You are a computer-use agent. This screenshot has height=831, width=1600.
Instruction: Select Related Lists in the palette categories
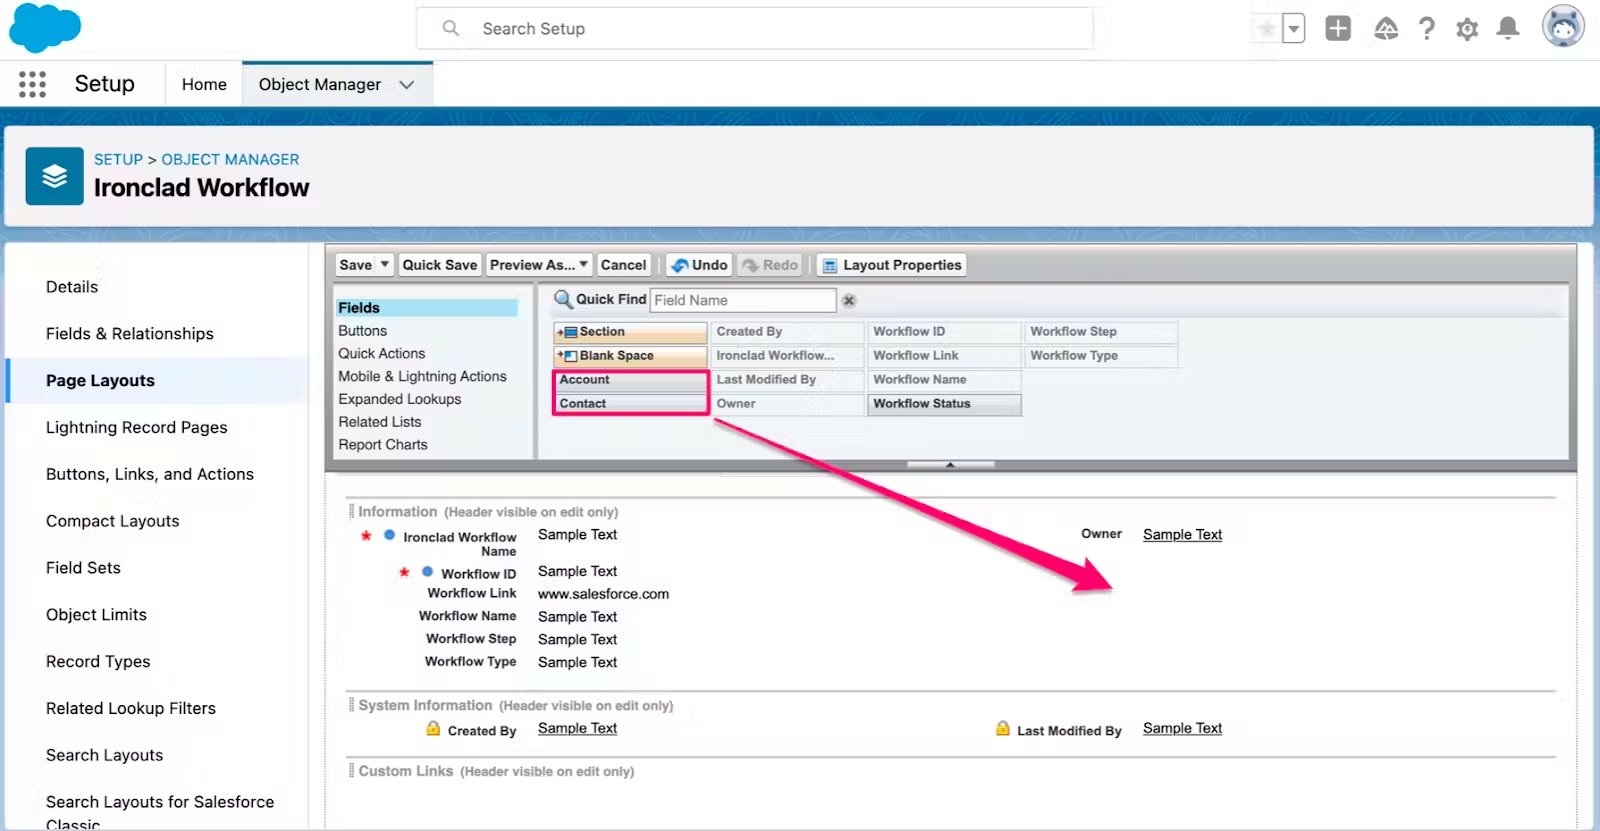click(380, 422)
